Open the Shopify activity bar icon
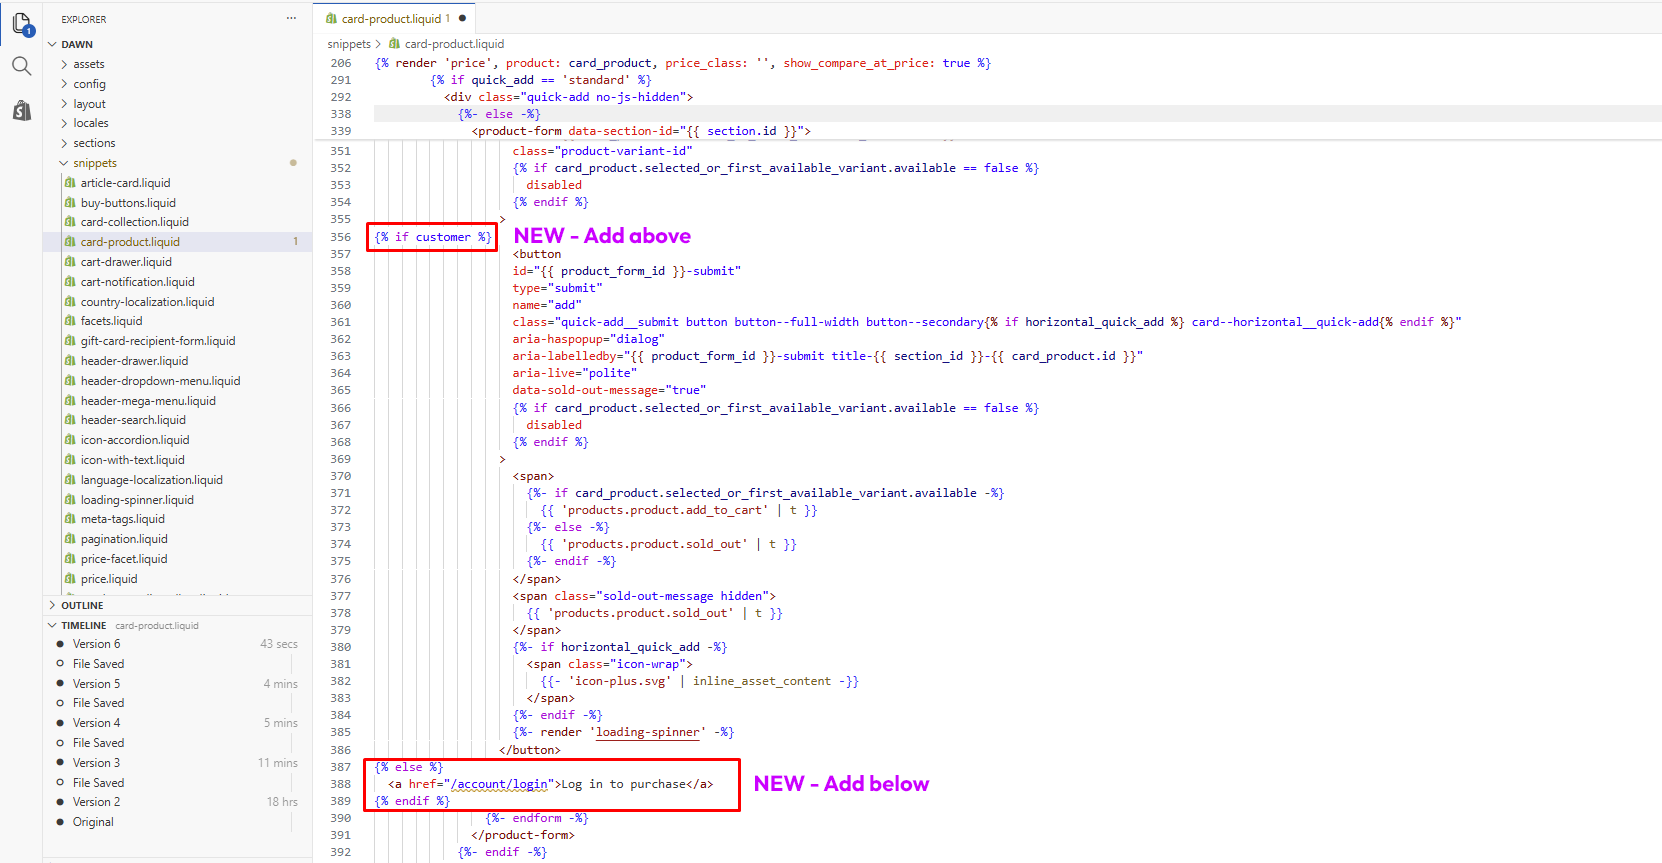Viewport: 1662px width, 863px height. [21, 110]
